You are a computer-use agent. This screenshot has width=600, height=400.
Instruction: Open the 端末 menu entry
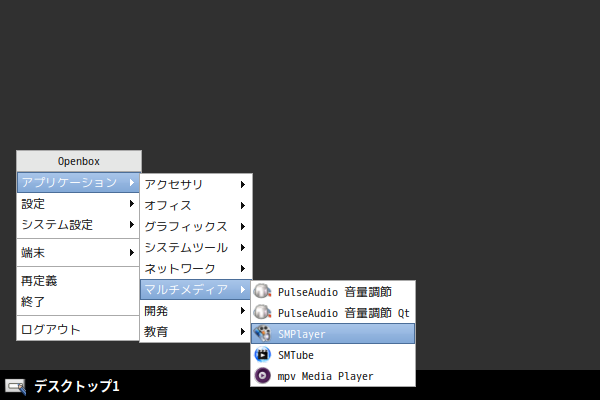tap(78, 253)
